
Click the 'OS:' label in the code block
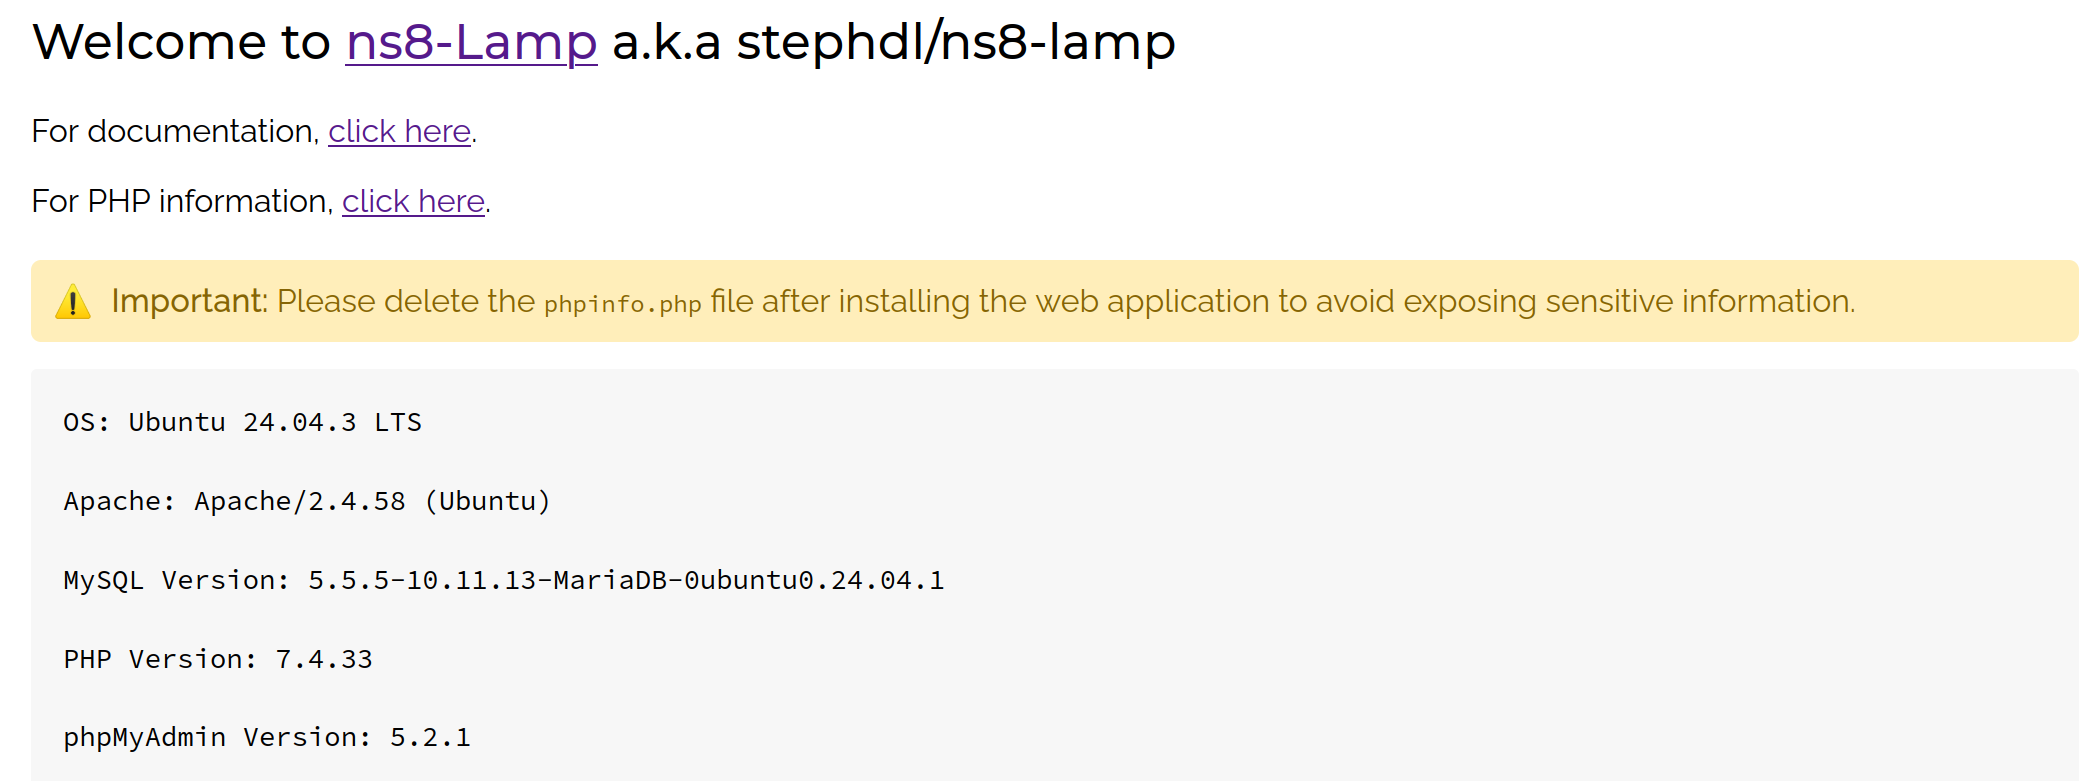click(86, 422)
